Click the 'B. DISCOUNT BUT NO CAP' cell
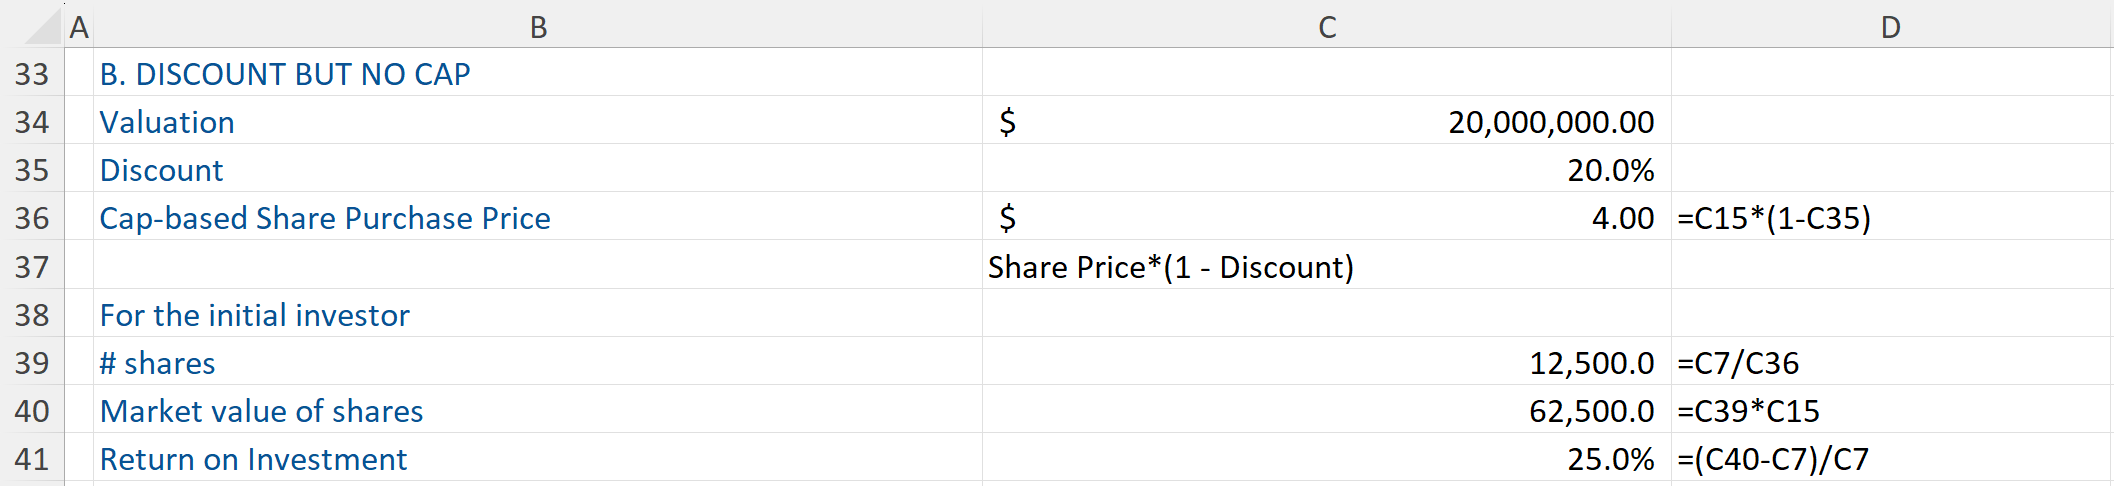The image size is (2114, 486). click(x=285, y=74)
